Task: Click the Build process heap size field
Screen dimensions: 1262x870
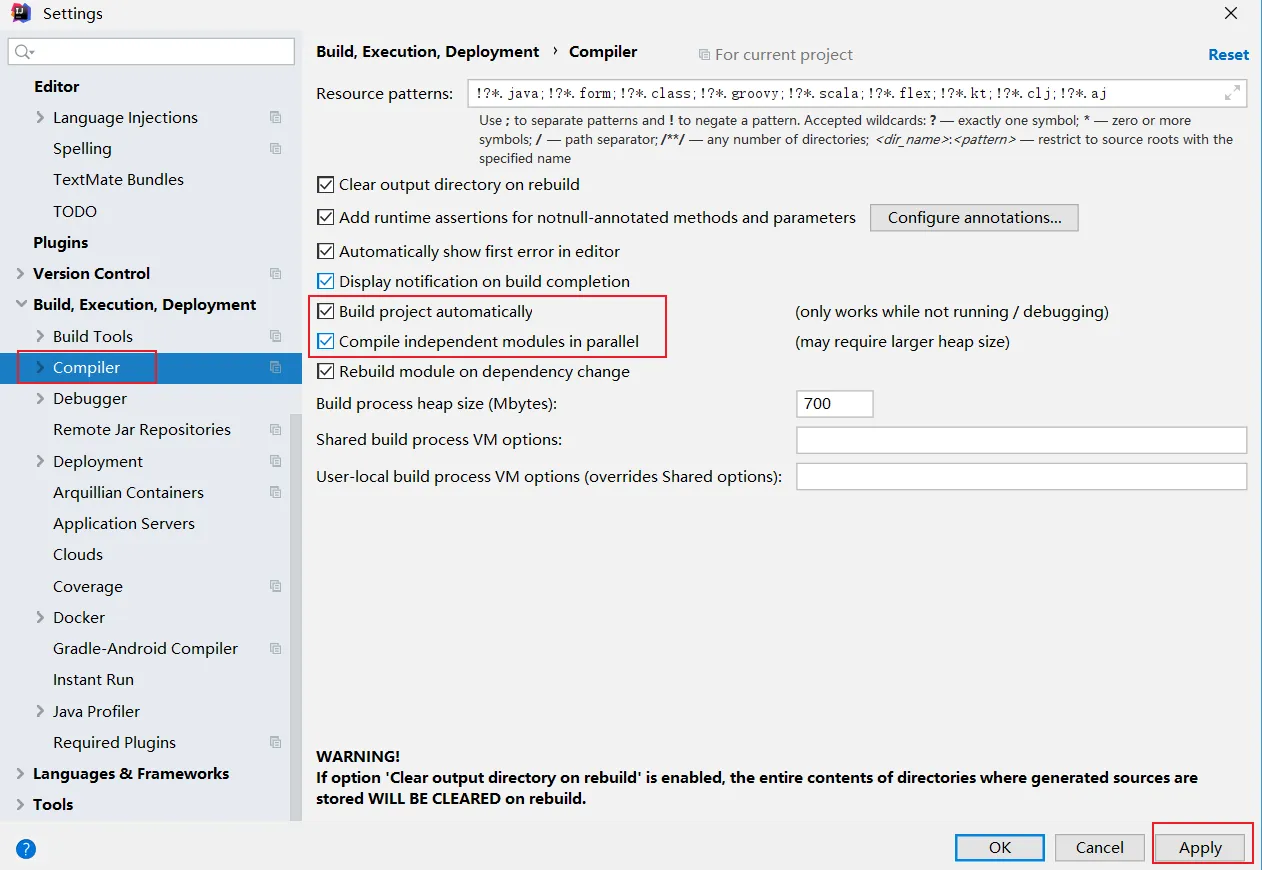Action: [x=834, y=404]
